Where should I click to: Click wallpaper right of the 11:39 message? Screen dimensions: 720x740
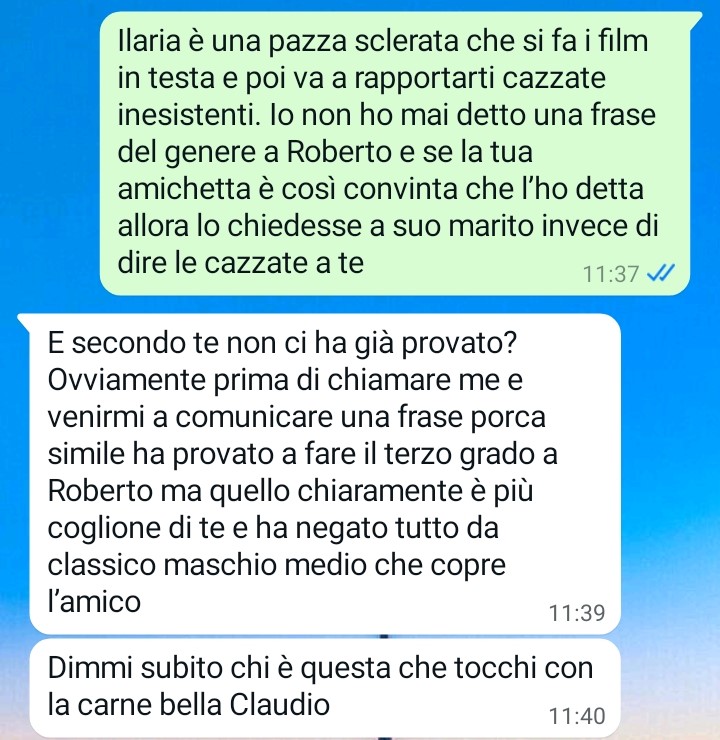pos(670,474)
